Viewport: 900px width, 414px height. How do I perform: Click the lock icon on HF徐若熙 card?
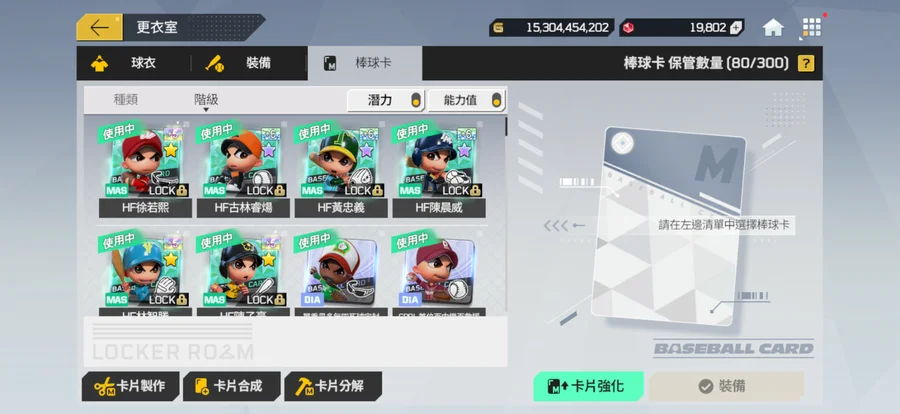click(x=181, y=190)
